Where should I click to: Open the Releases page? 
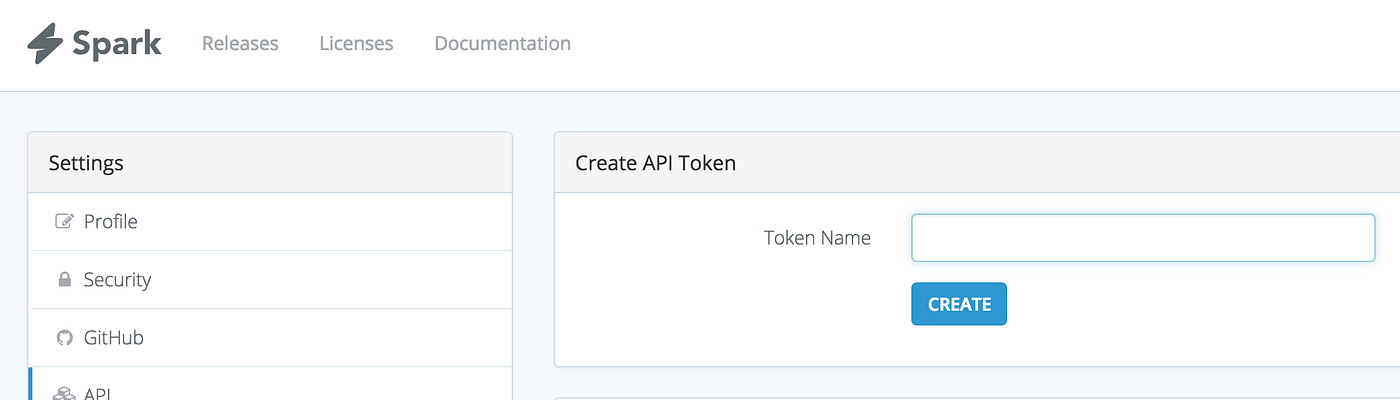coord(240,44)
